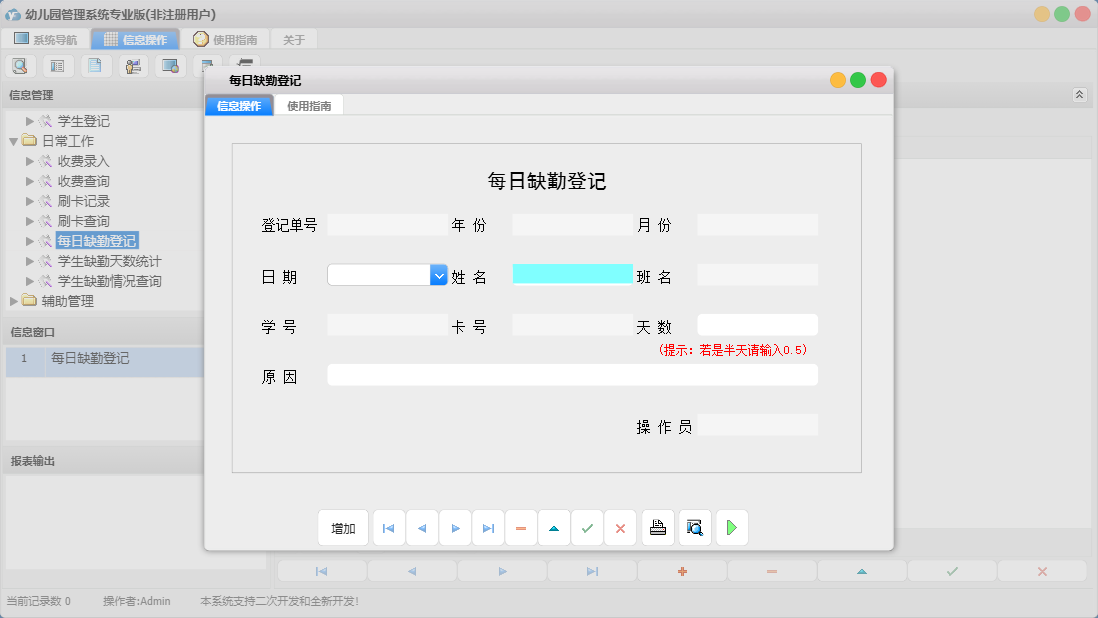The height and width of the screenshot is (618, 1098).
Task: Click inside the highlighted 姓名 input field
Action: coord(572,274)
